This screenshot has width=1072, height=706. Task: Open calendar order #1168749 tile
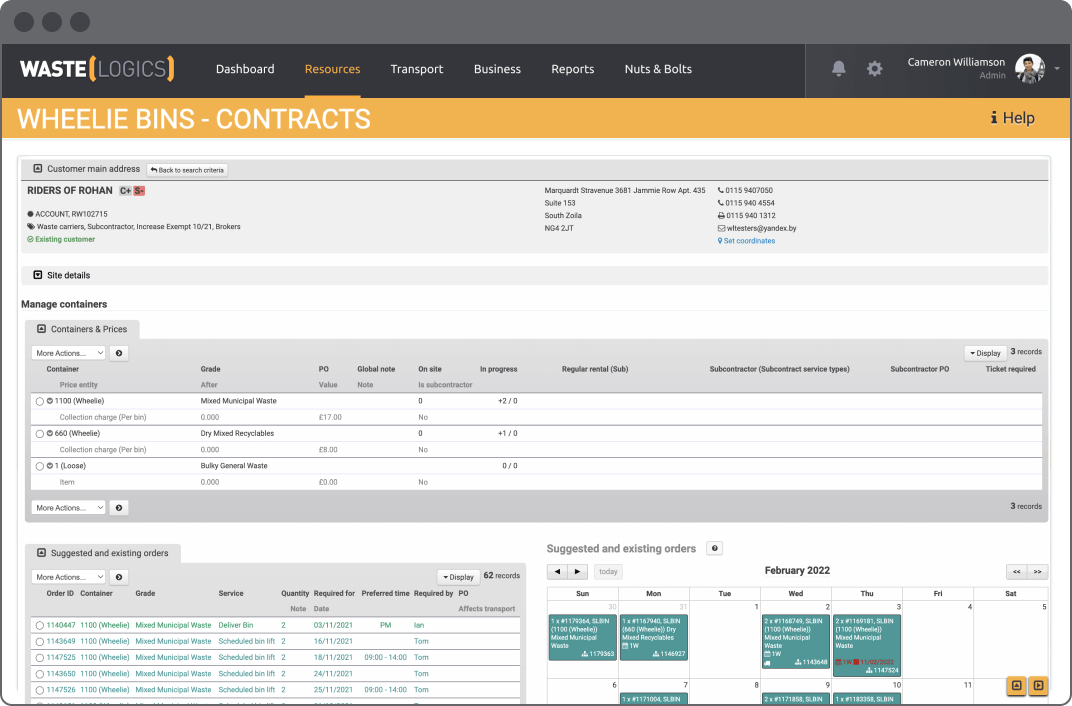(x=796, y=642)
